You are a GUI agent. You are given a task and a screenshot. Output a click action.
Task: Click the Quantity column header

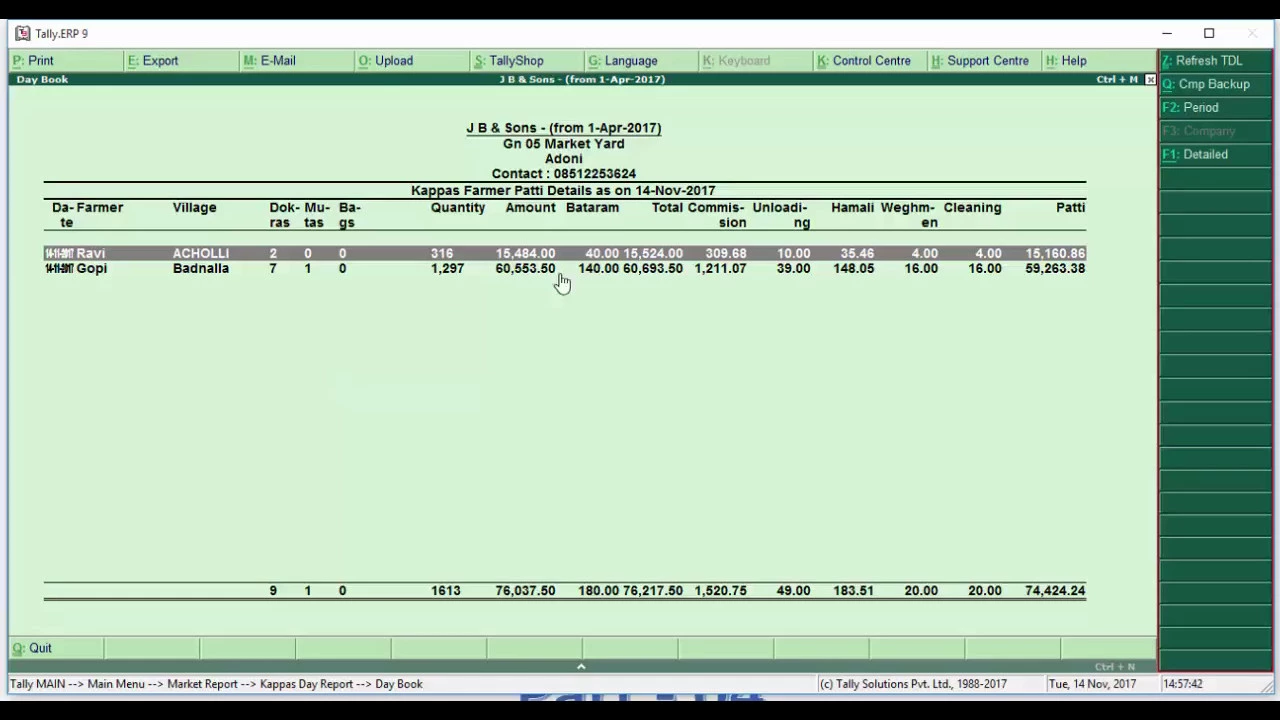point(458,208)
